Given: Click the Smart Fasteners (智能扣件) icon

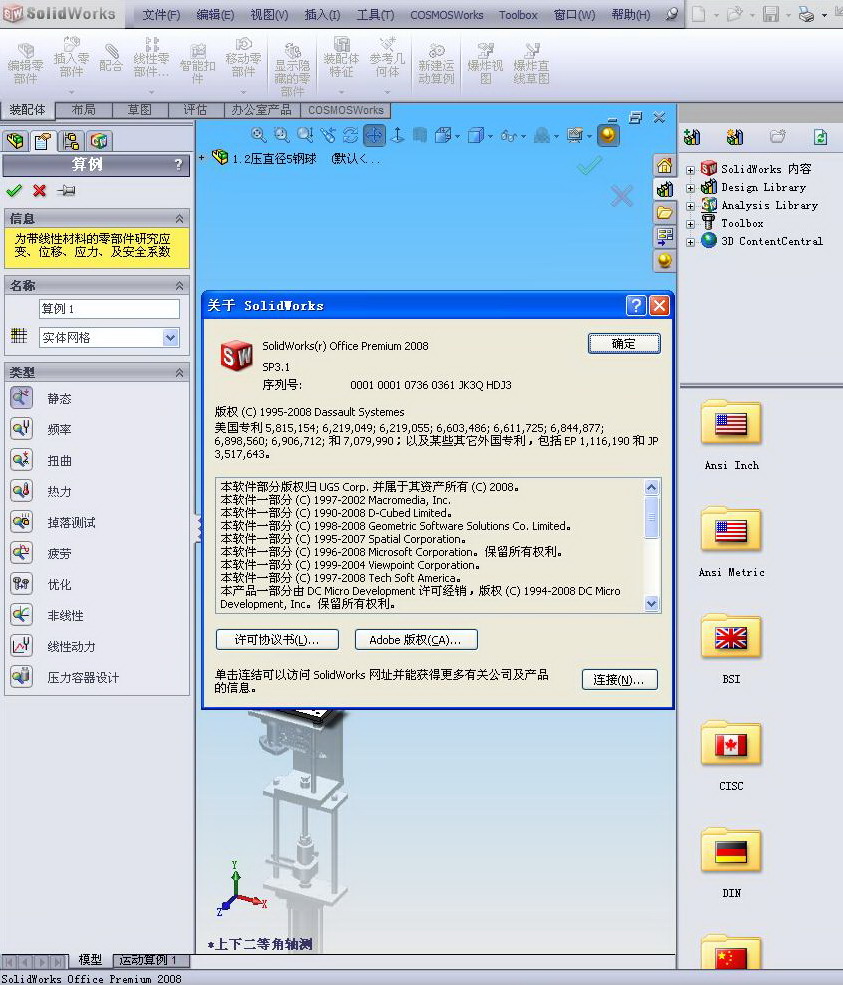Looking at the screenshot, I should tap(197, 64).
